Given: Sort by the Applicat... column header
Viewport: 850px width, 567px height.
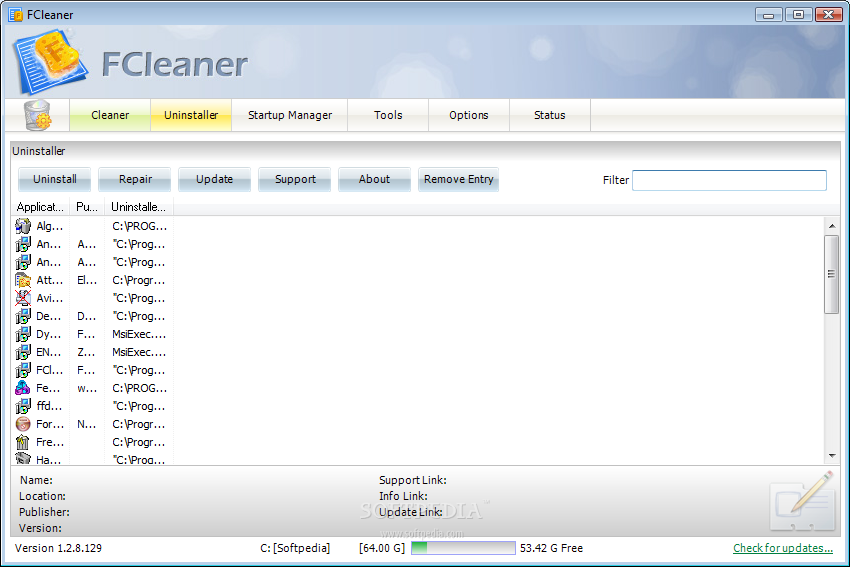Looking at the screenshot, I should (40, 207).
